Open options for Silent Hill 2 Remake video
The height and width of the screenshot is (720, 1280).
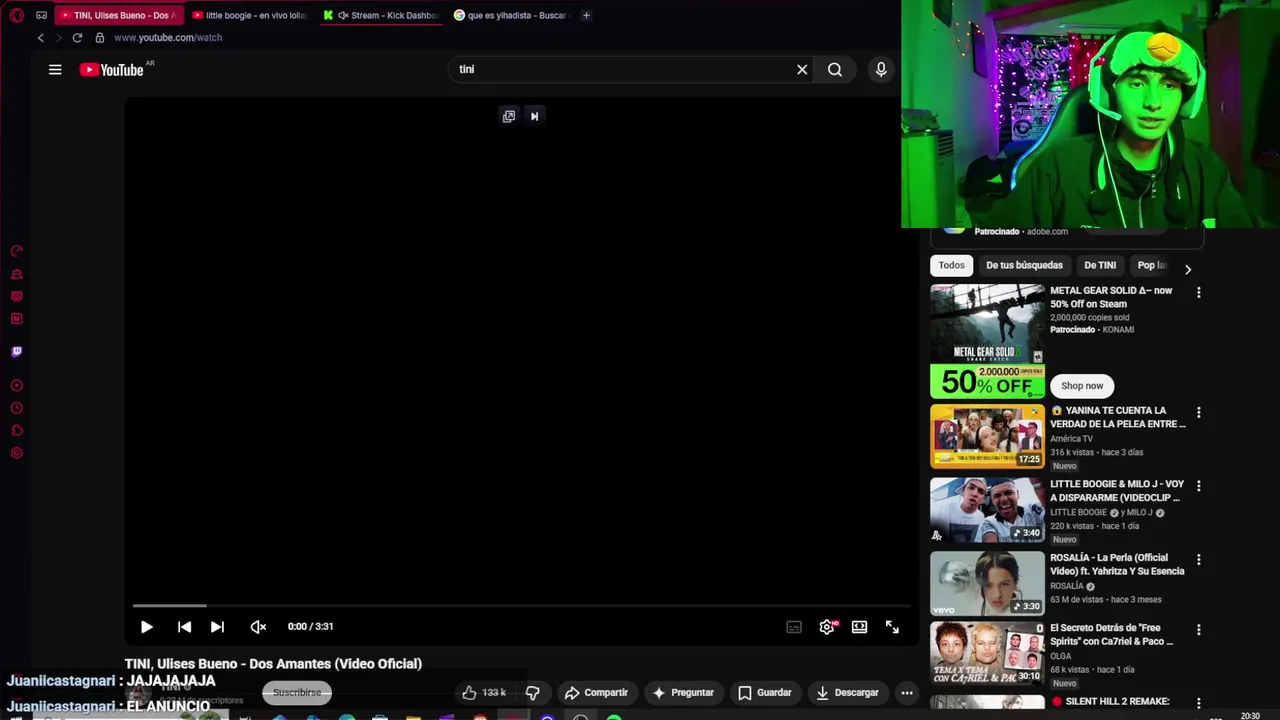(x=1198, y=703)
